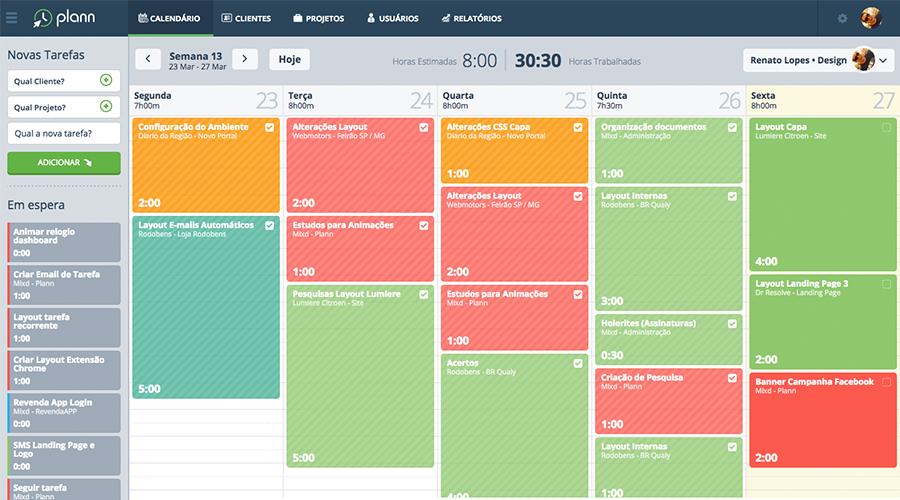Select the Quarta 25 day header

point(514,100)
